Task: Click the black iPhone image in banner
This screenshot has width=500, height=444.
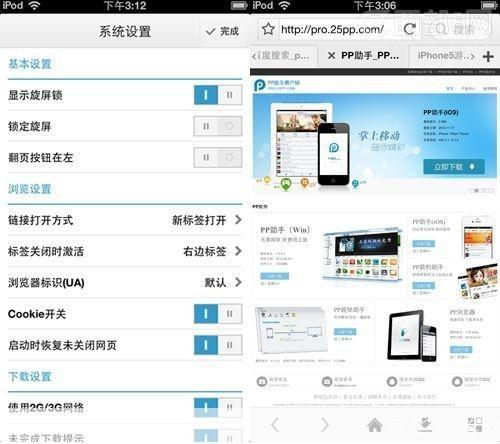Action: tap(334, 154)
